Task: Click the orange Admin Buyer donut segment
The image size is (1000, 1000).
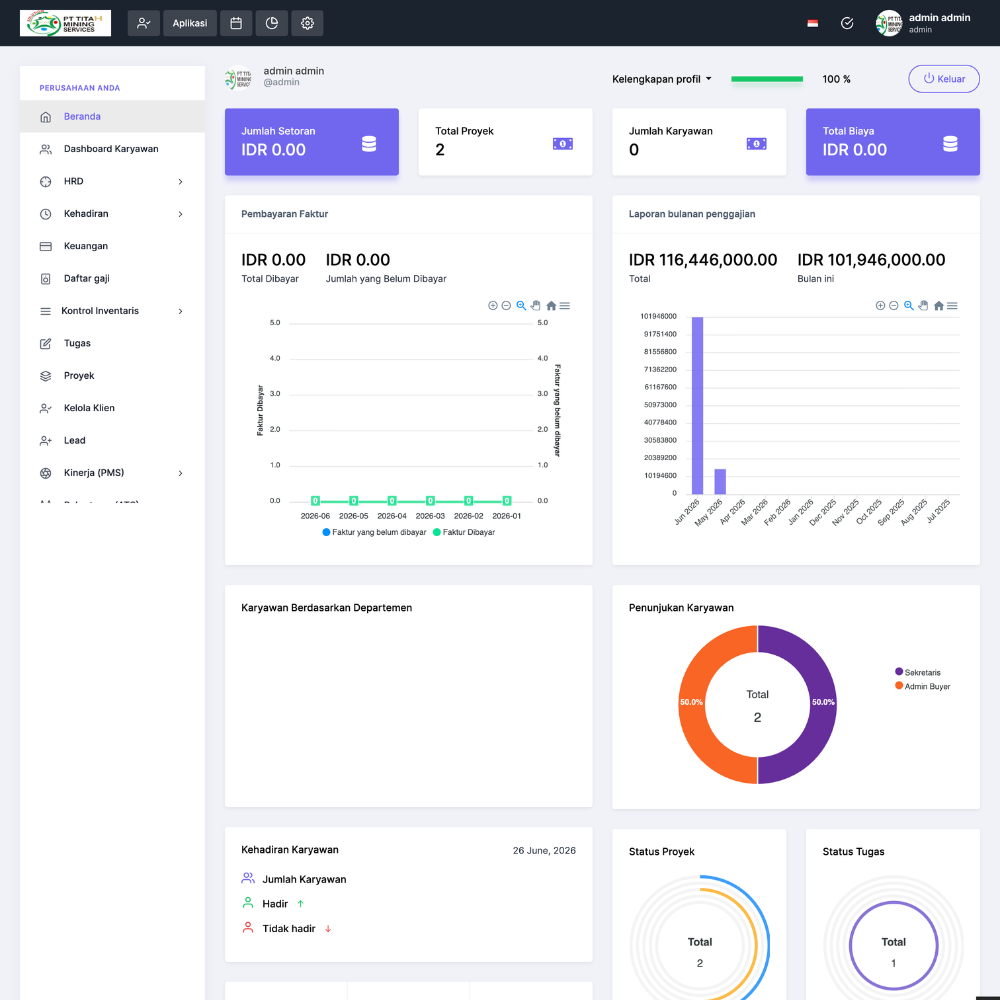Action: pyautogui.click(x=693, y=705)
